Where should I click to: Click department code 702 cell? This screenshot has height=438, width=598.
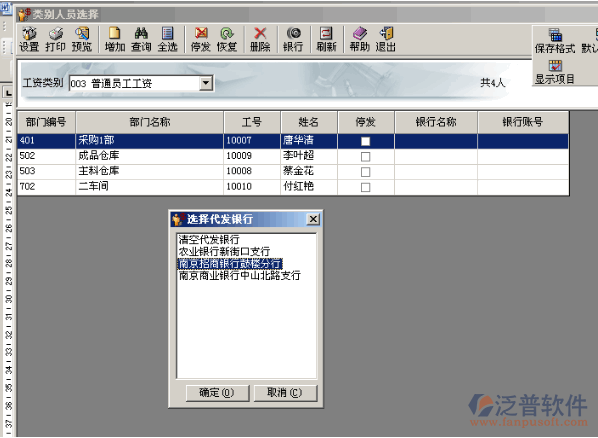(46, 187)
